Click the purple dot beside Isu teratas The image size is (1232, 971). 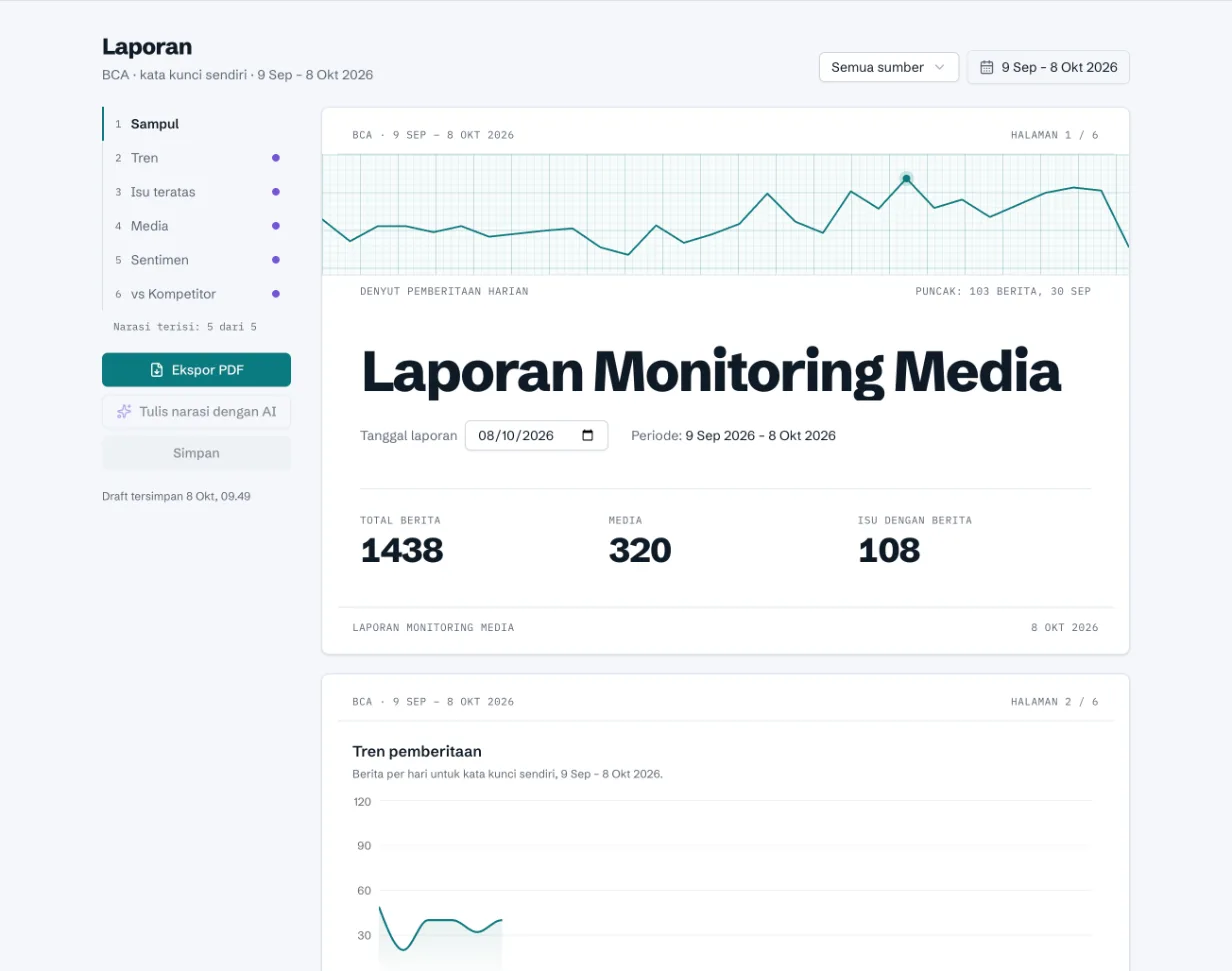pos(276,192)
